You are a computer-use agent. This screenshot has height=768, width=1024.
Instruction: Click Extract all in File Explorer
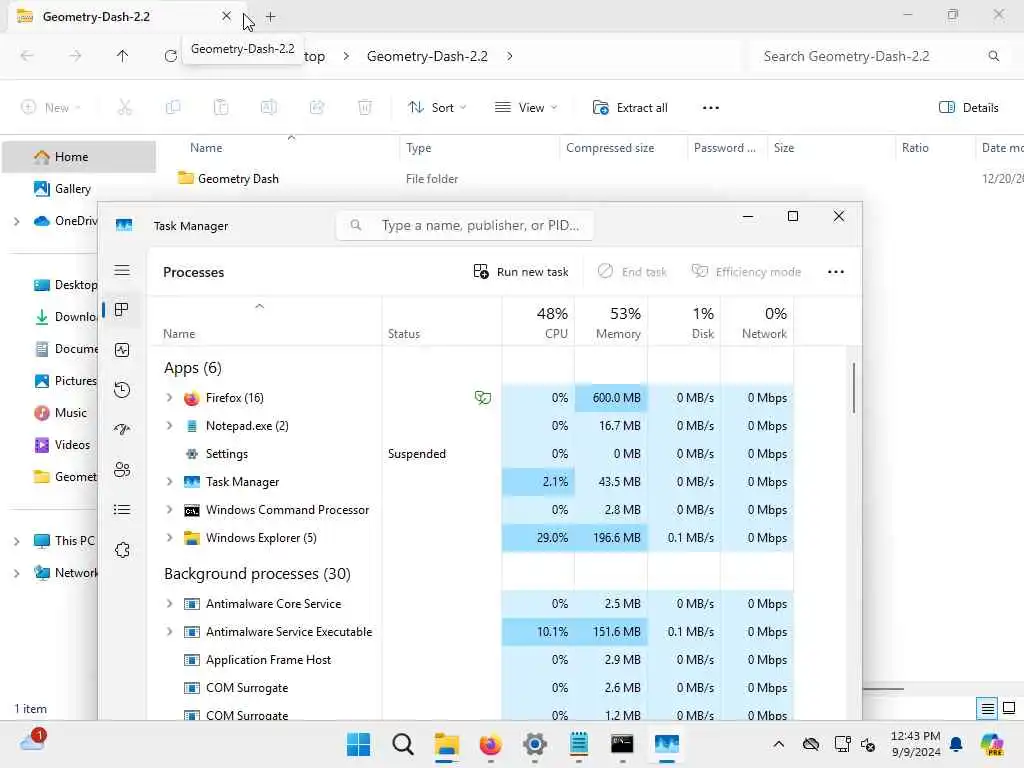click(630, 108)
